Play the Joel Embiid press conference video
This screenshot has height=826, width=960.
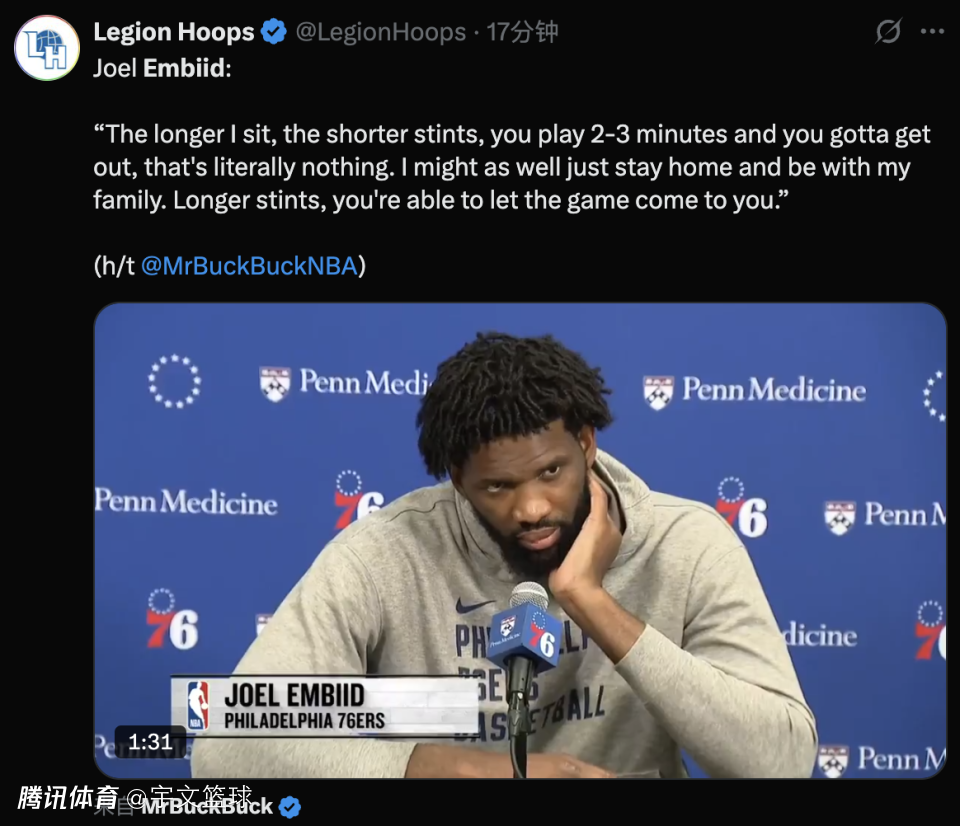coord(520,540)
